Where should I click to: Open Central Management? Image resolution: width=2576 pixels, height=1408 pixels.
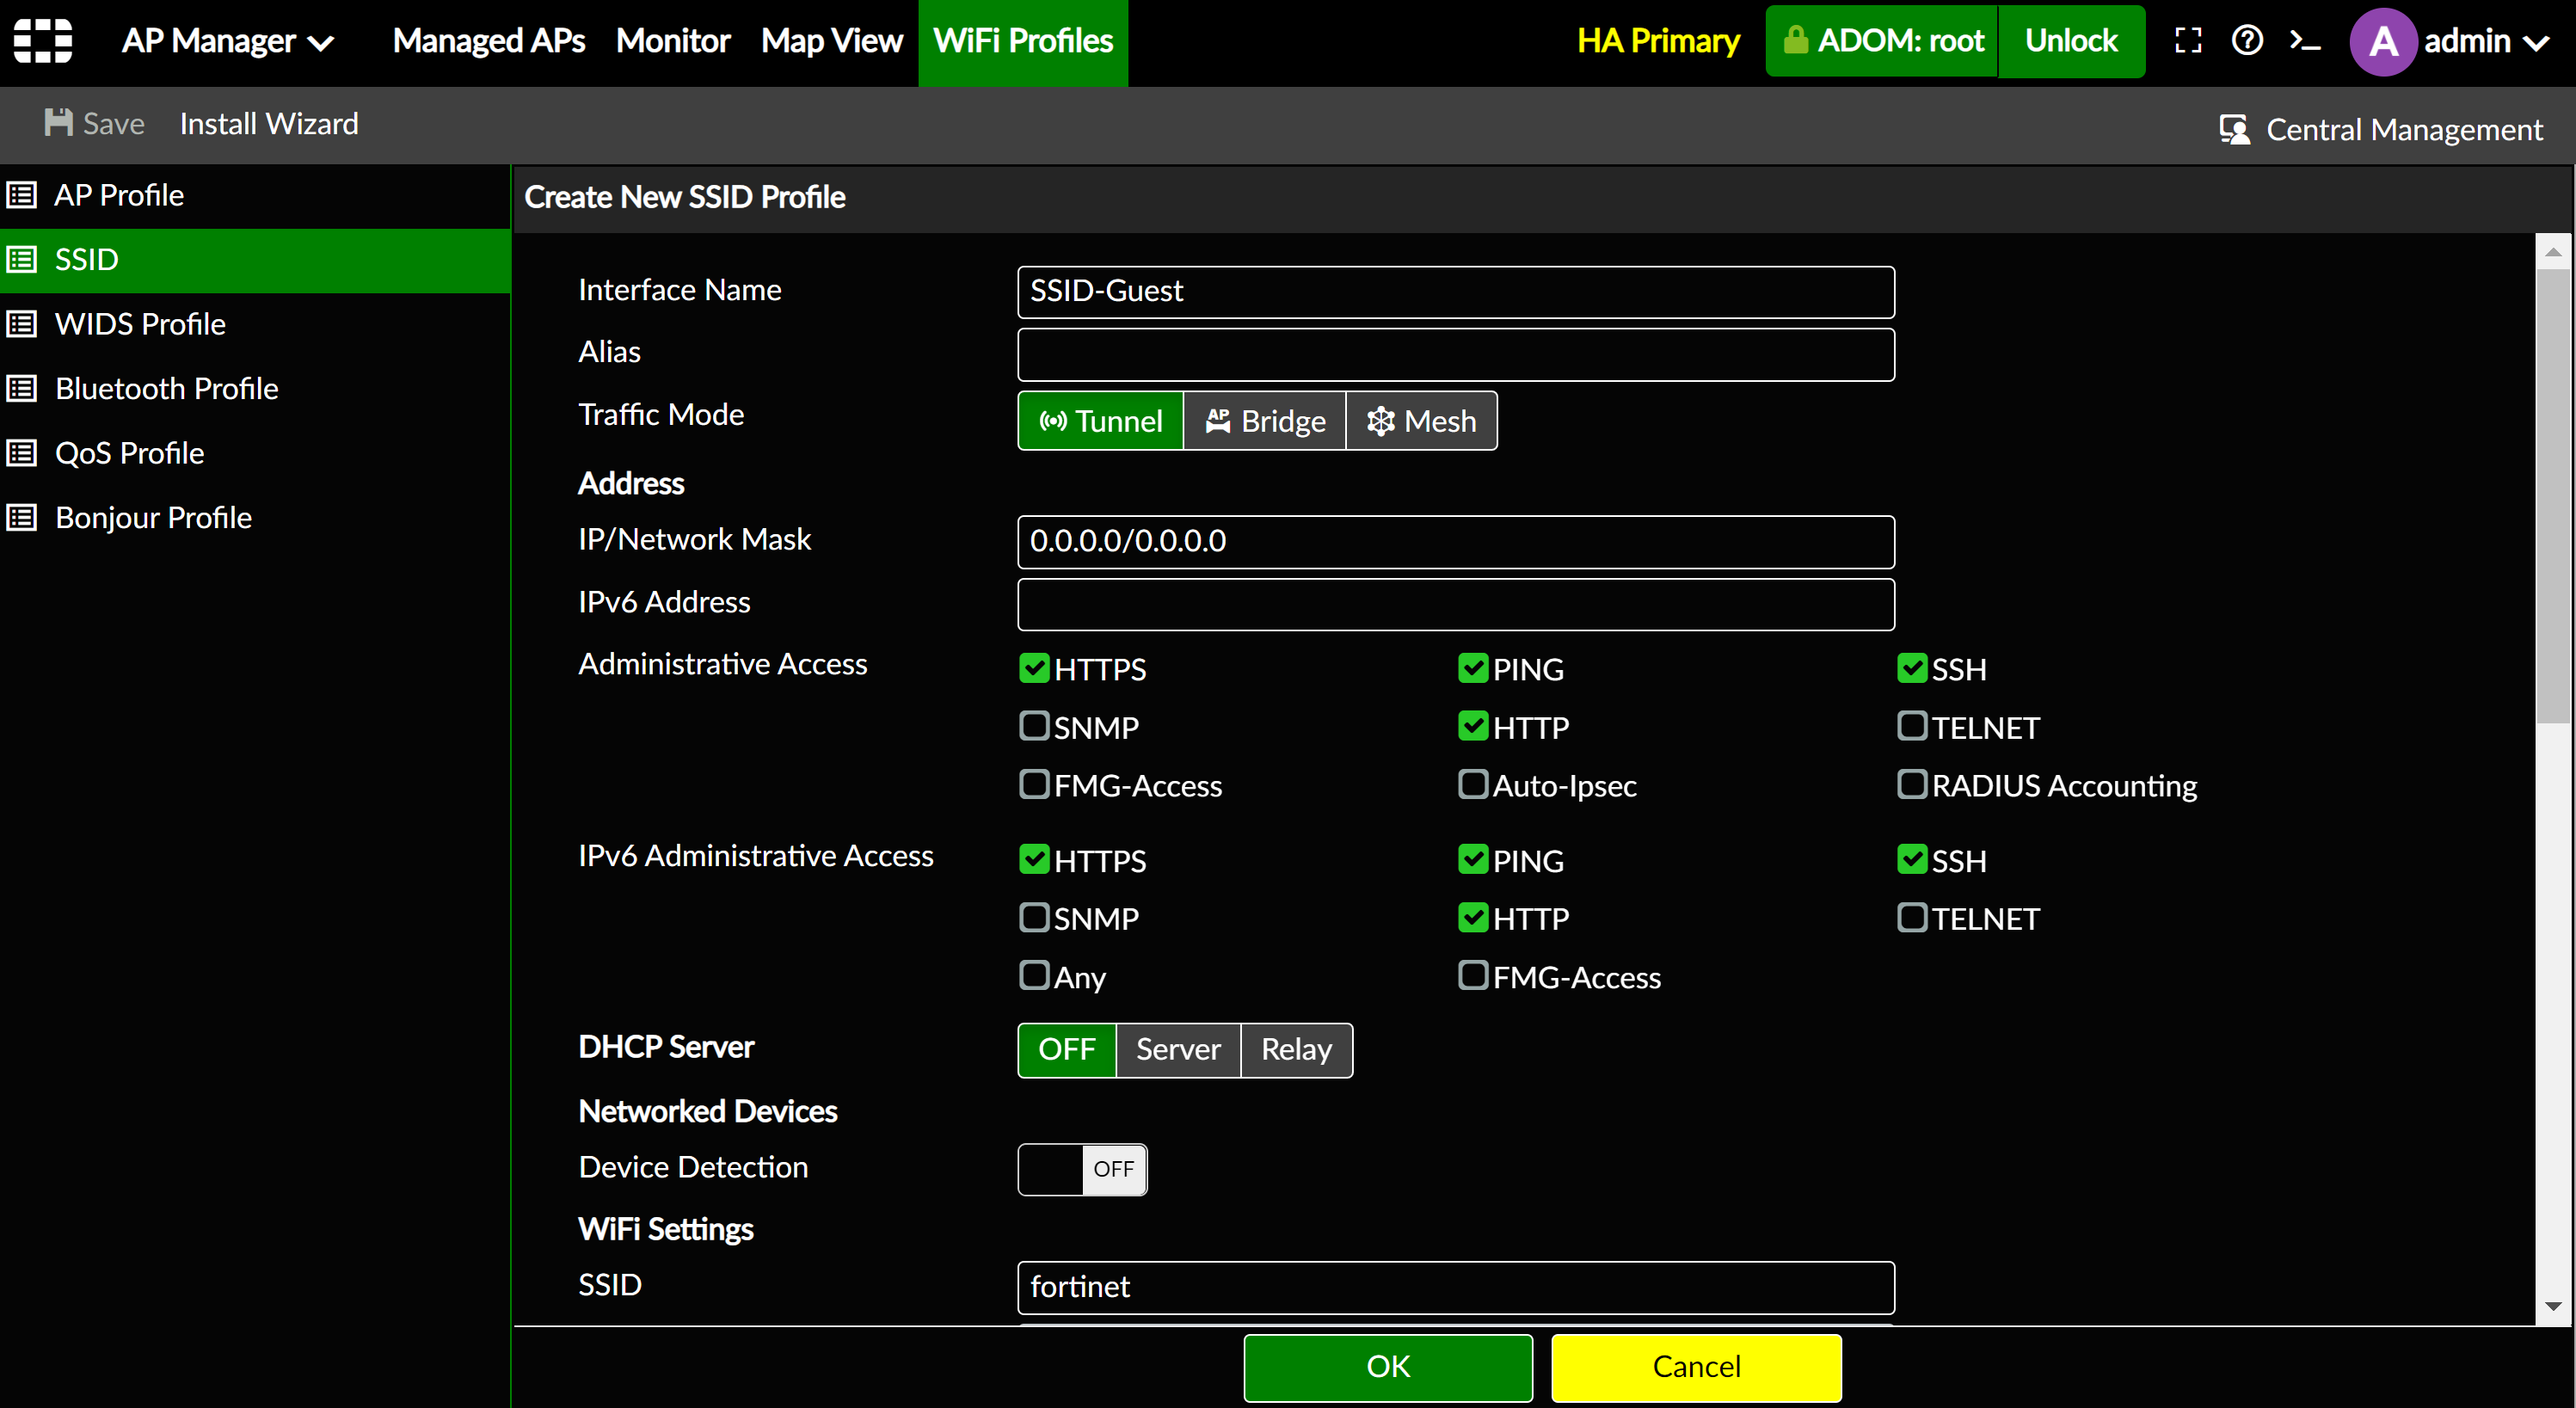2381,129
